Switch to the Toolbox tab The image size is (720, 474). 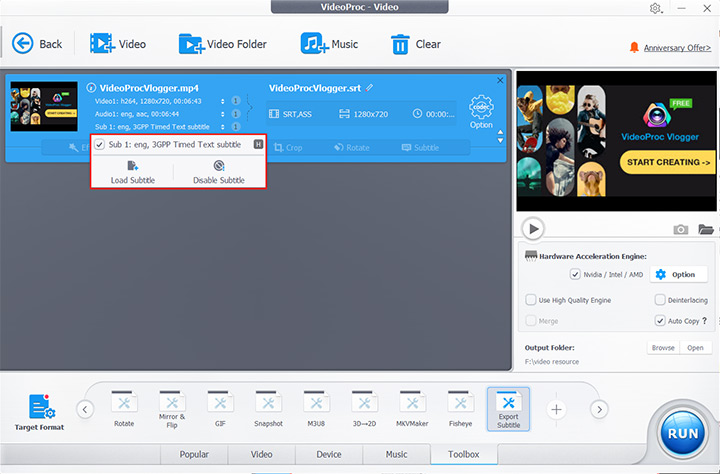coord(464,454)
